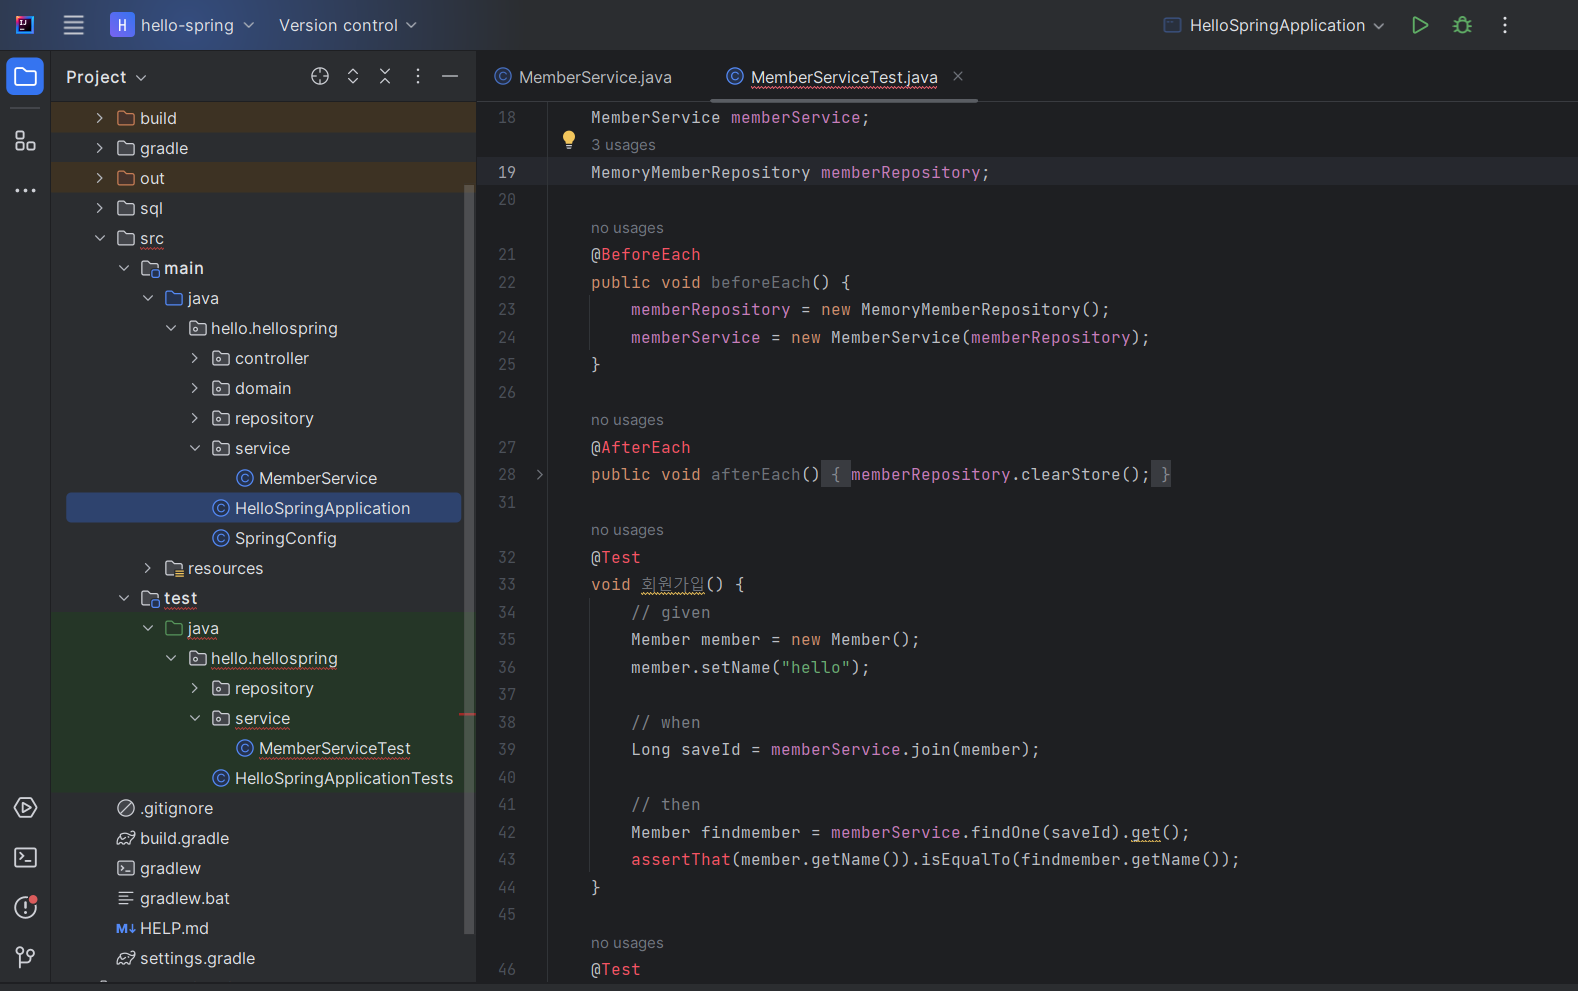
Task: Click the 회원가입 test method name
Action: [x=673, y=585]
